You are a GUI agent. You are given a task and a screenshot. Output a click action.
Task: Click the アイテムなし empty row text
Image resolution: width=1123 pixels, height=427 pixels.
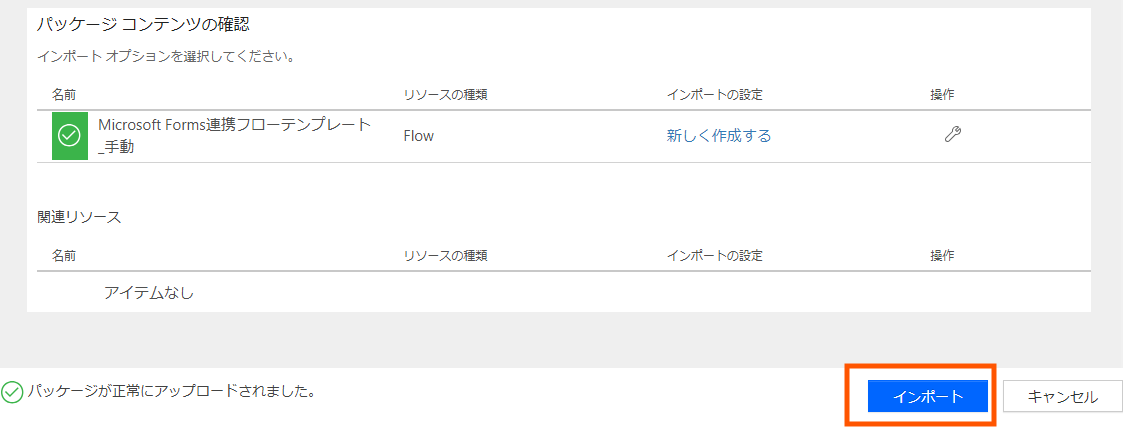(149, 292)
